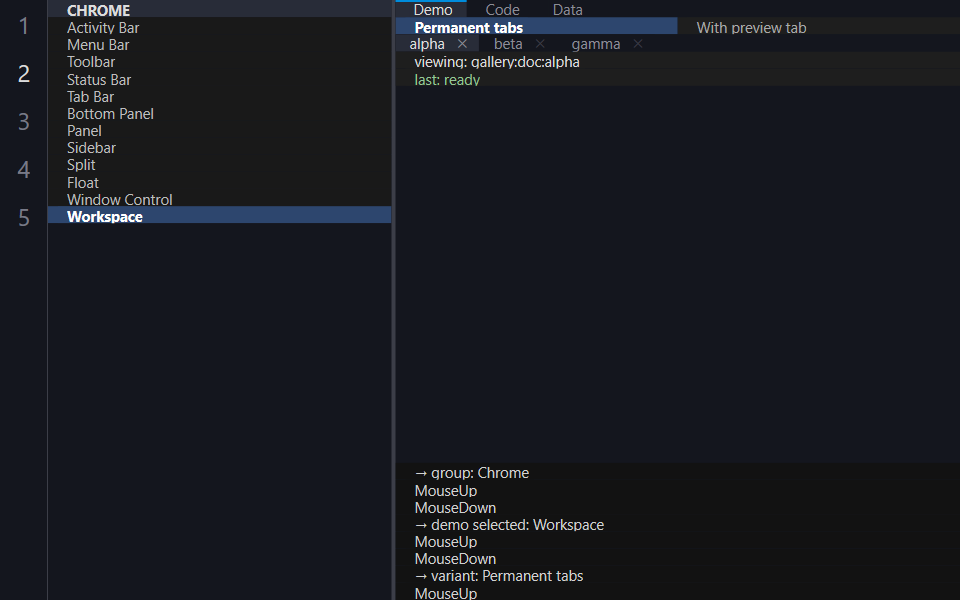Select the Permanent tabs variant

tap(536, 27)
